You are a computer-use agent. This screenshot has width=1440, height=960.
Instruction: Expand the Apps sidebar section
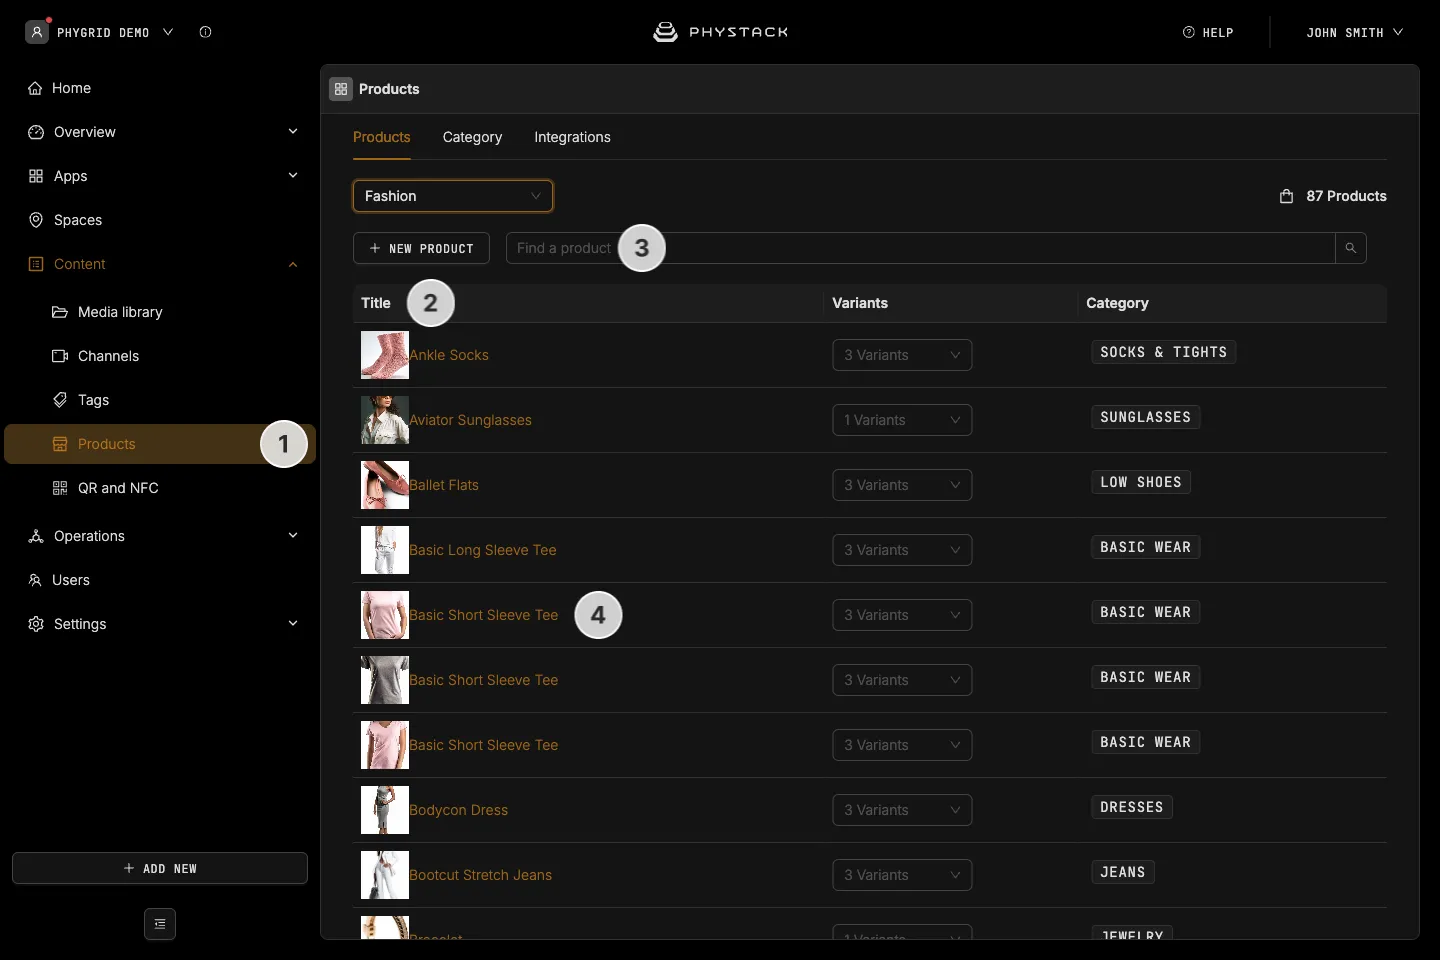[x=293, y=176]
